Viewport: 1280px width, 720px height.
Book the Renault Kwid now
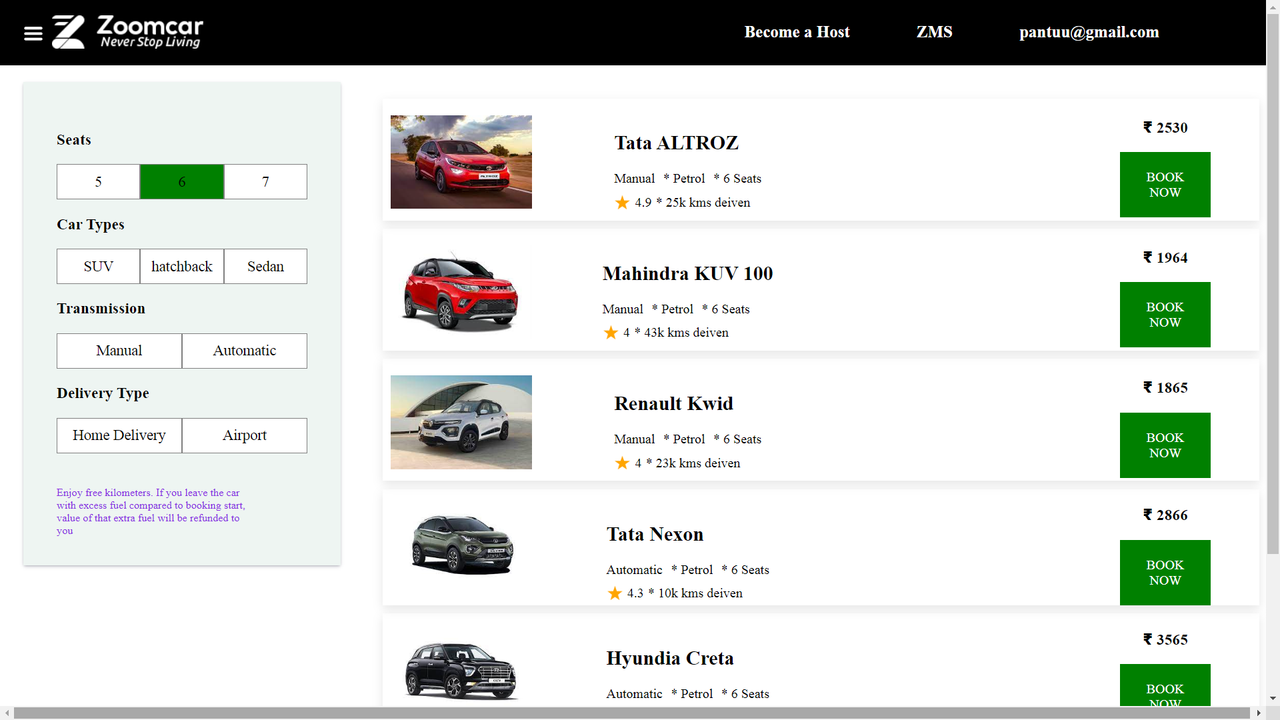[1165, 445]
